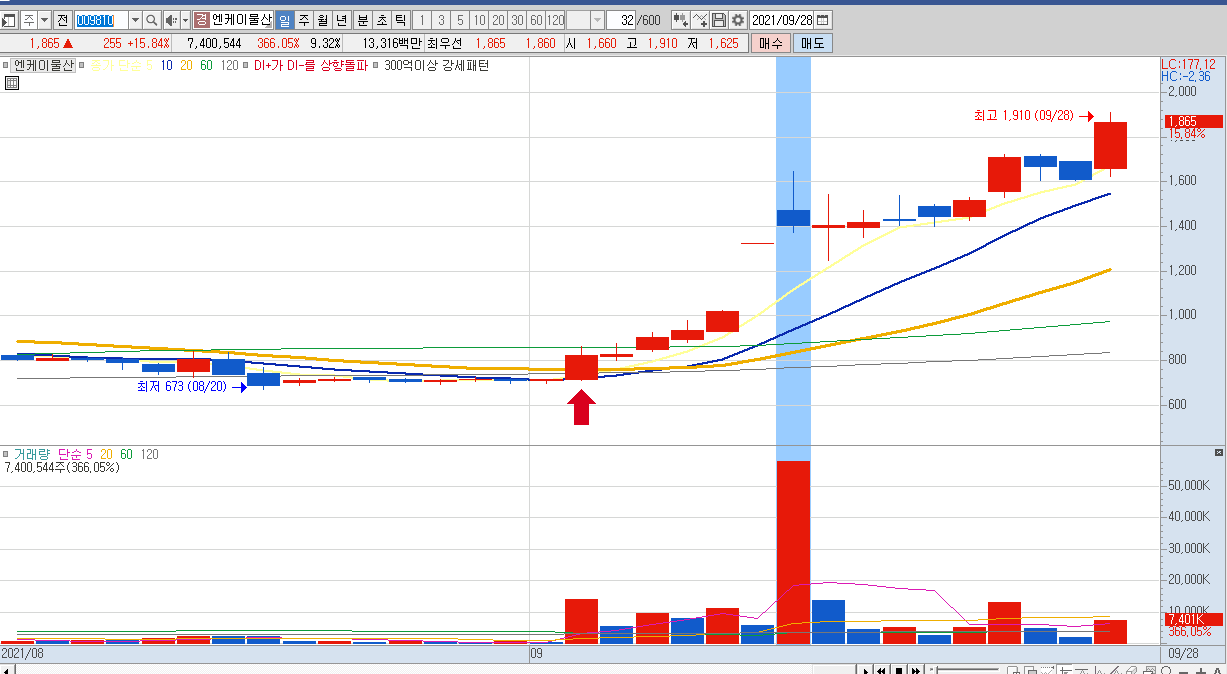Select the 5 interval button
This screenshot has width=1227, height=674.
[460, 20]
